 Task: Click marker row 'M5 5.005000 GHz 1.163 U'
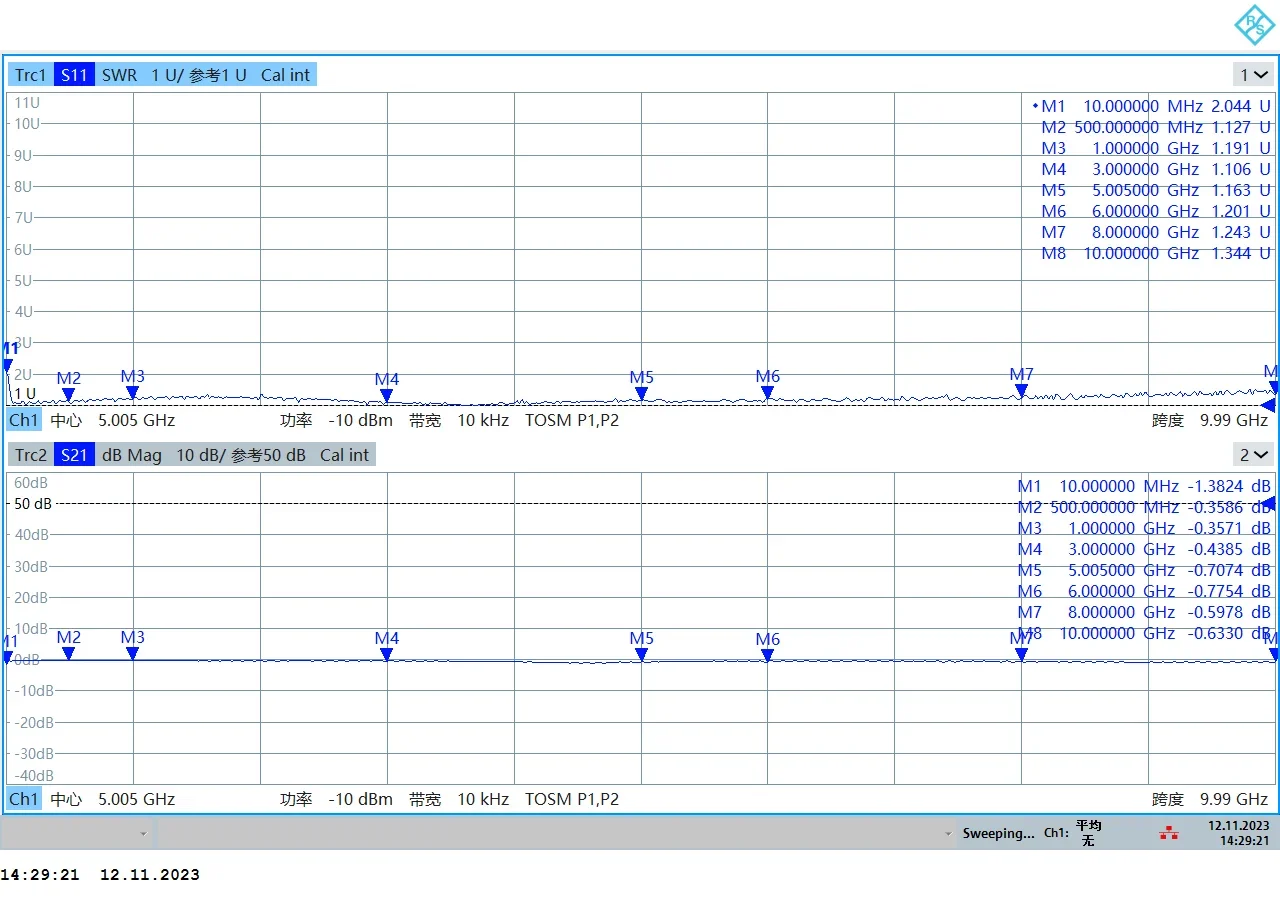coord(1155,190)
